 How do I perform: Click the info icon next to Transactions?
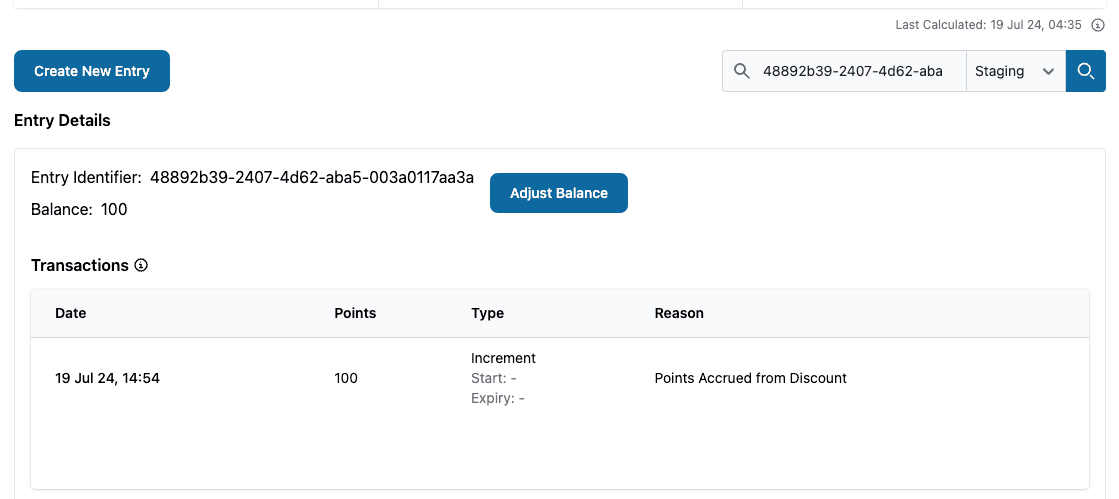tap(141, 265)
